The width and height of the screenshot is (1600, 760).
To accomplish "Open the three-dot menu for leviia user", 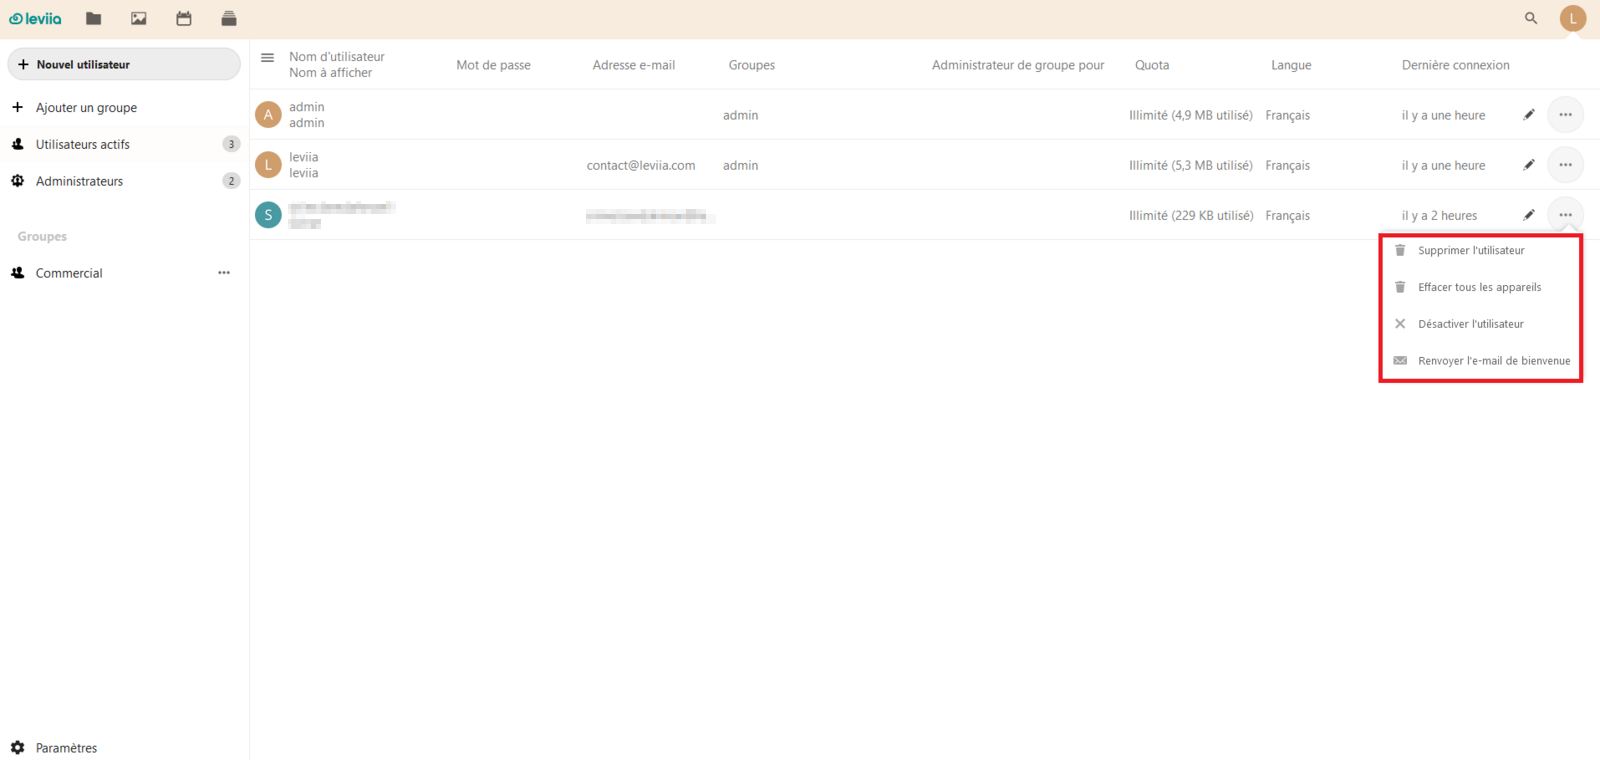I will coord(1565,165).
